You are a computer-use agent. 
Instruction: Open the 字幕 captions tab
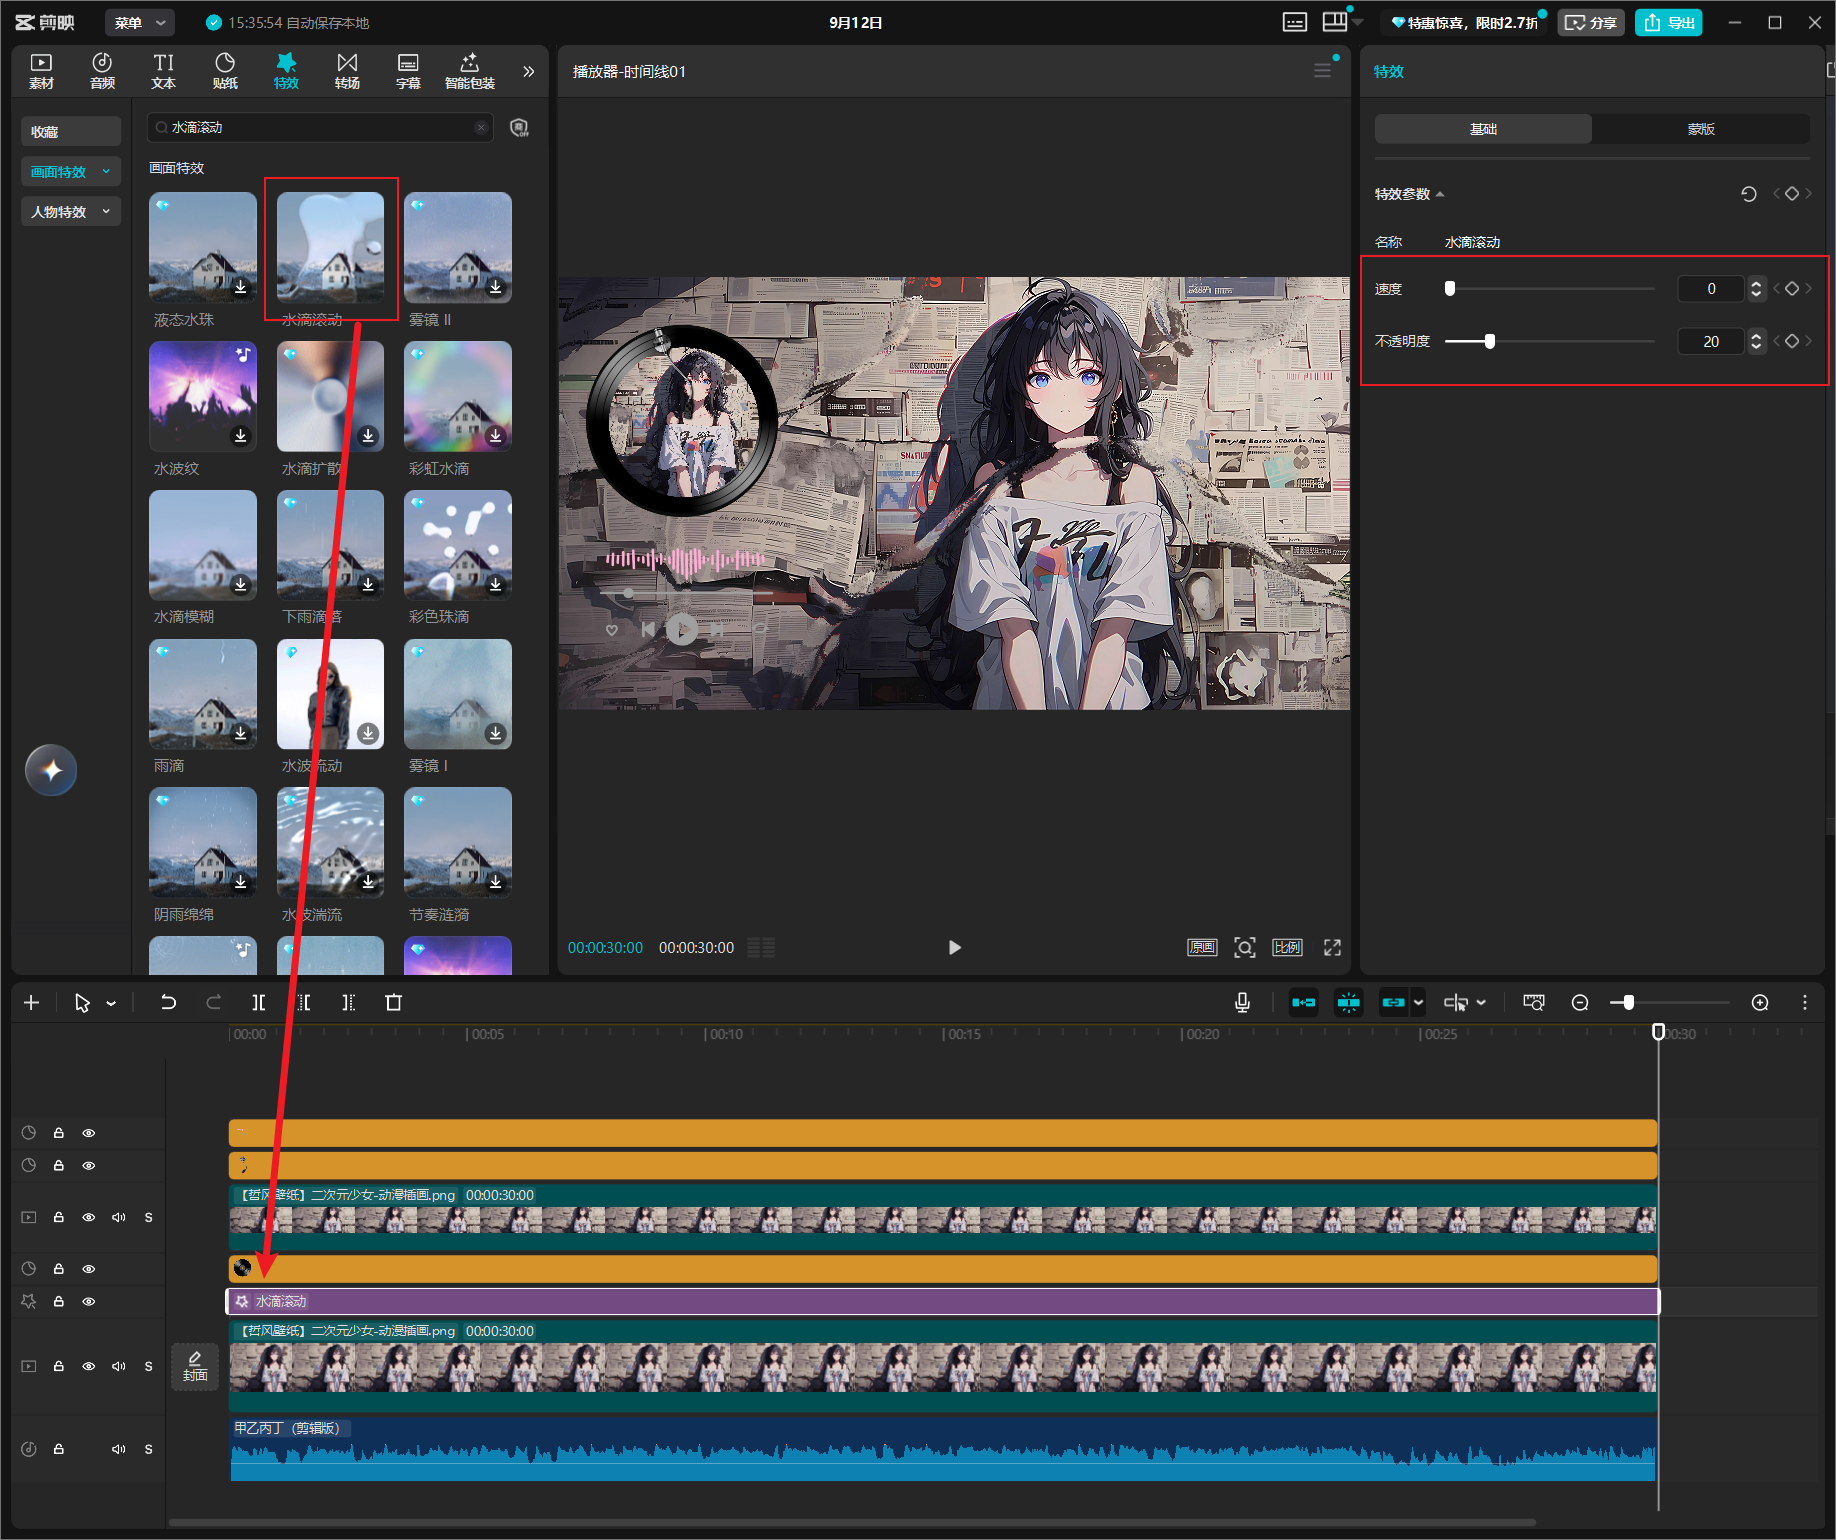(x=408, y=71)
